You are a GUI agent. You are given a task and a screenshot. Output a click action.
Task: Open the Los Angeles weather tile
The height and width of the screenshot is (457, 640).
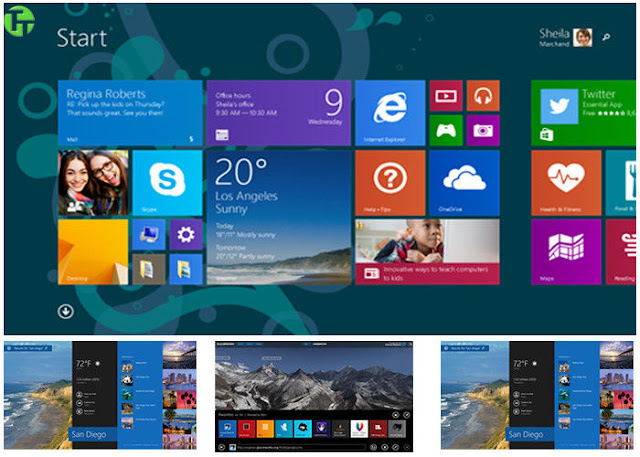279,217
